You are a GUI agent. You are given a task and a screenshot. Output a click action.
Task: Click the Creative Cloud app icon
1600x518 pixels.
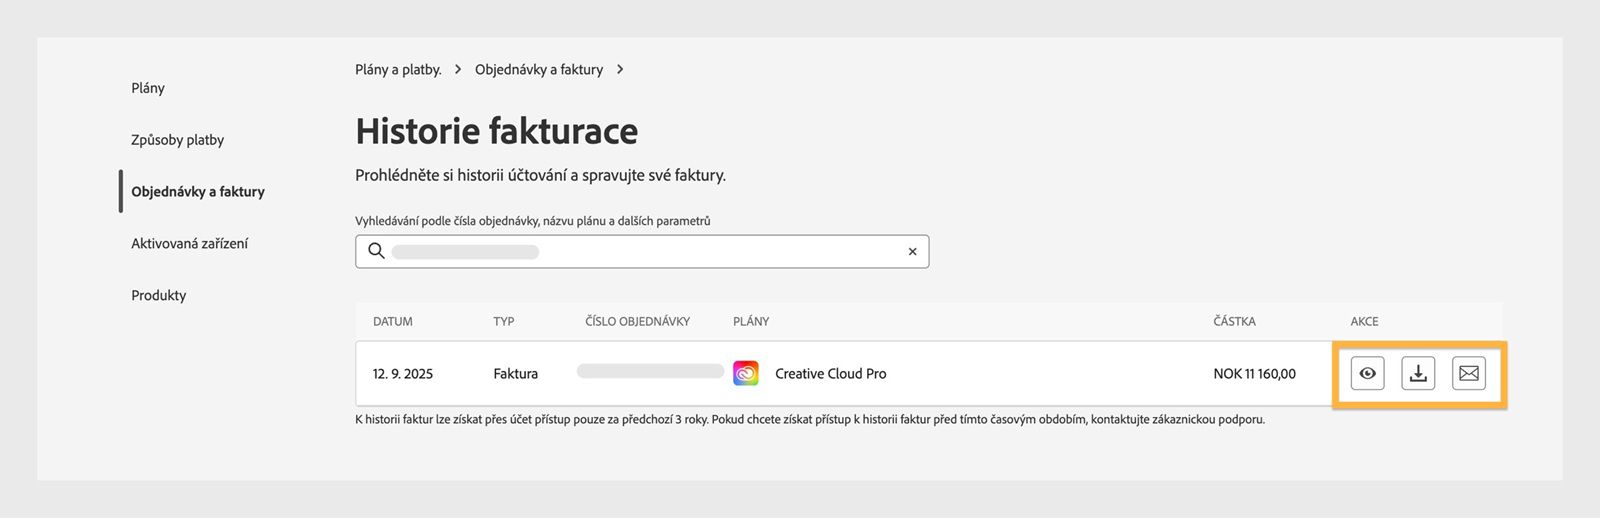tap(746, 373)
